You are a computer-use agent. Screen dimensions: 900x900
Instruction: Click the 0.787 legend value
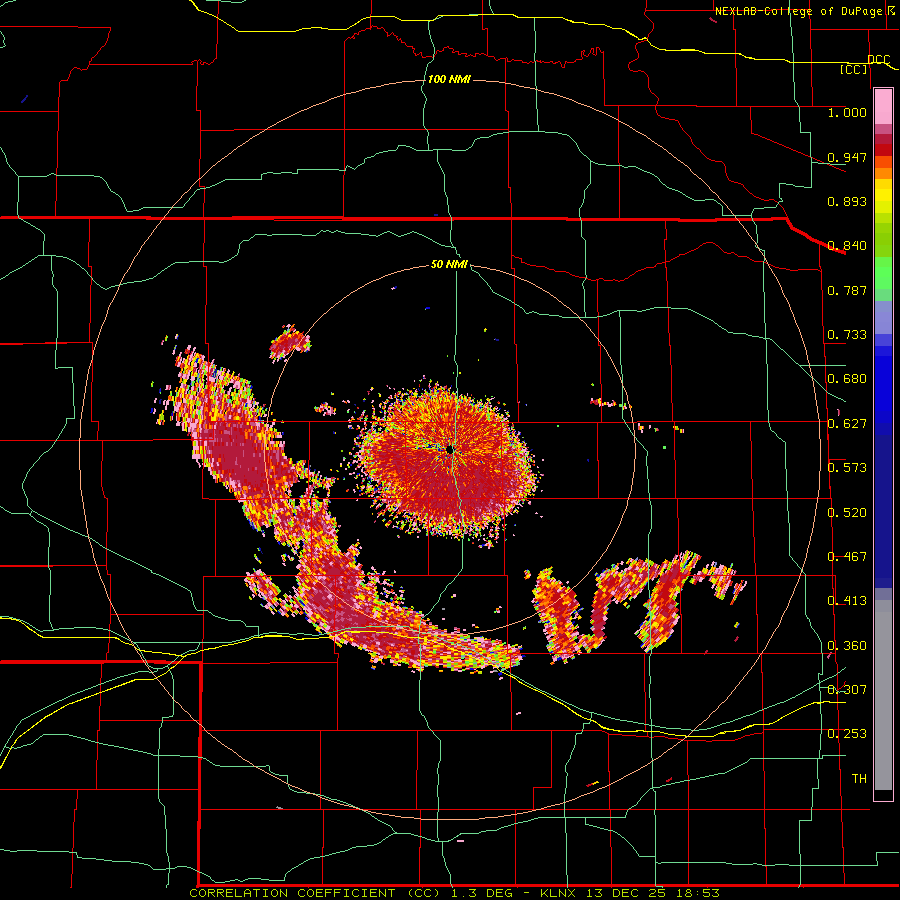(x=847, y=290)
